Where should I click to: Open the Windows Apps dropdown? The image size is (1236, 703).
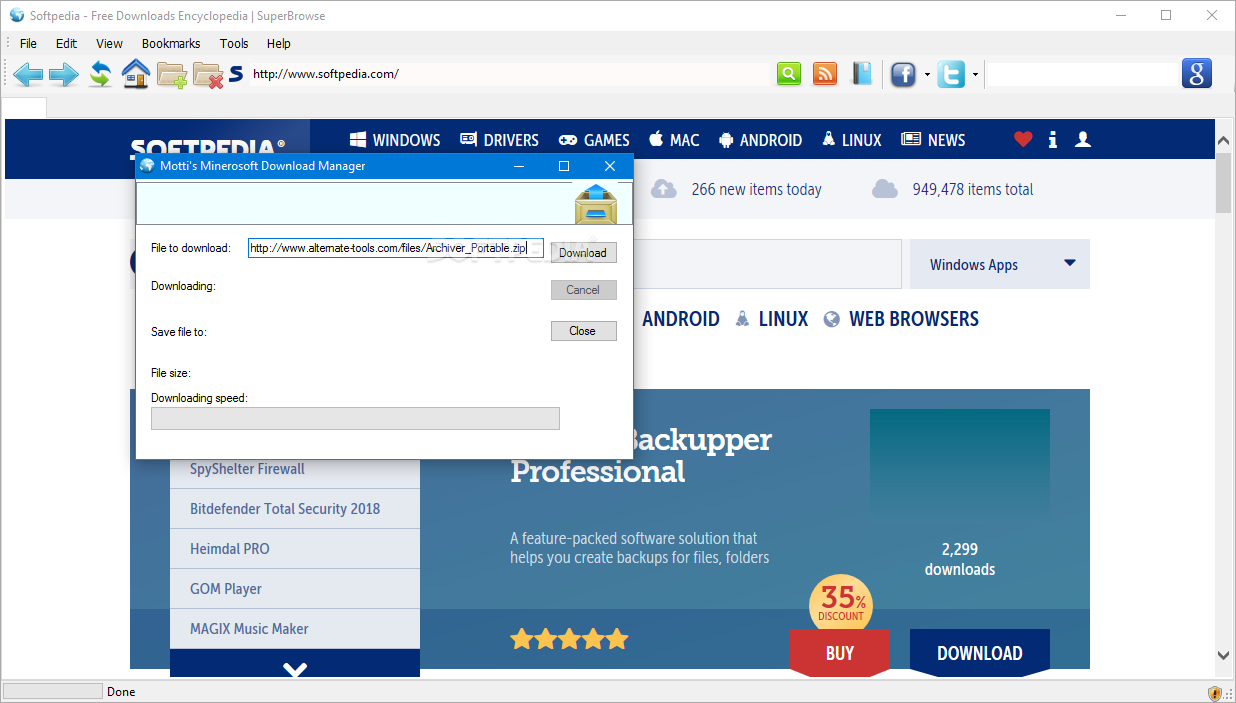pos(999,265)
